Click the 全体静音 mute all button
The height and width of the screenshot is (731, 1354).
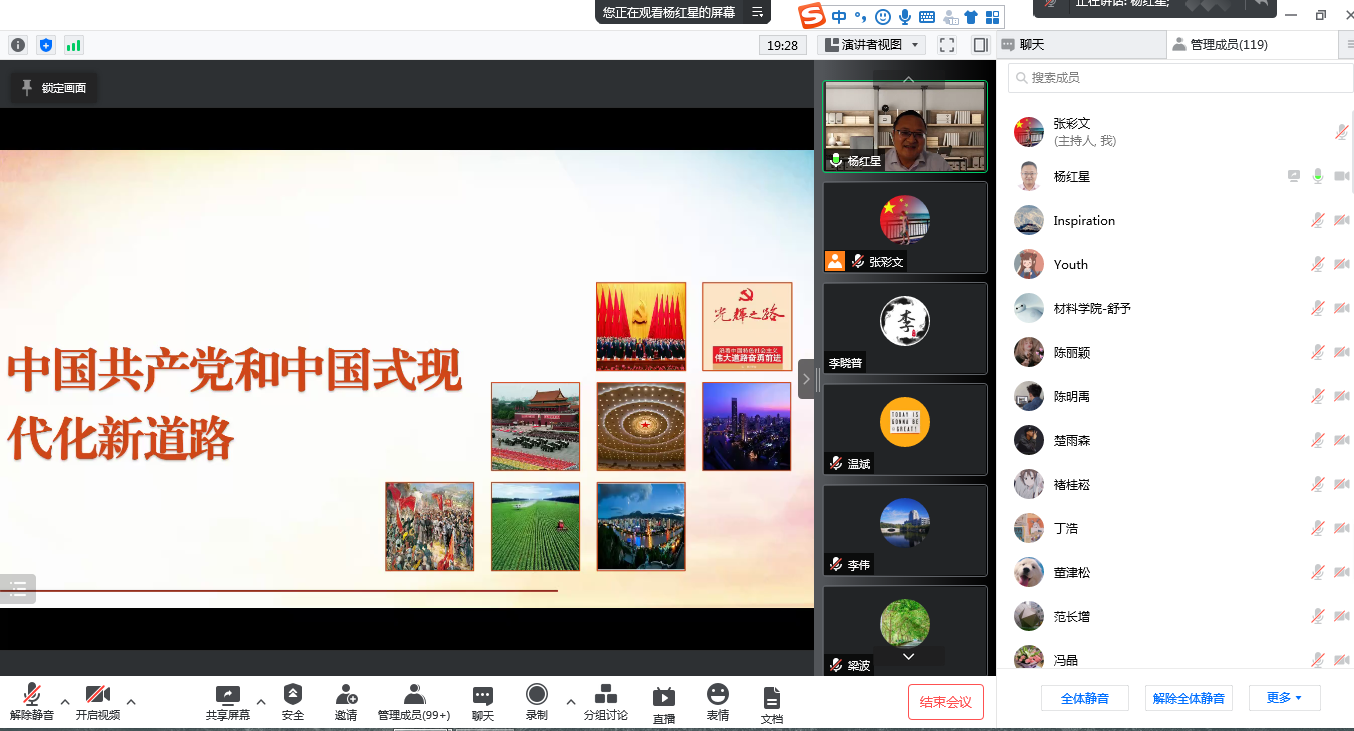(x=1084, y=698)
